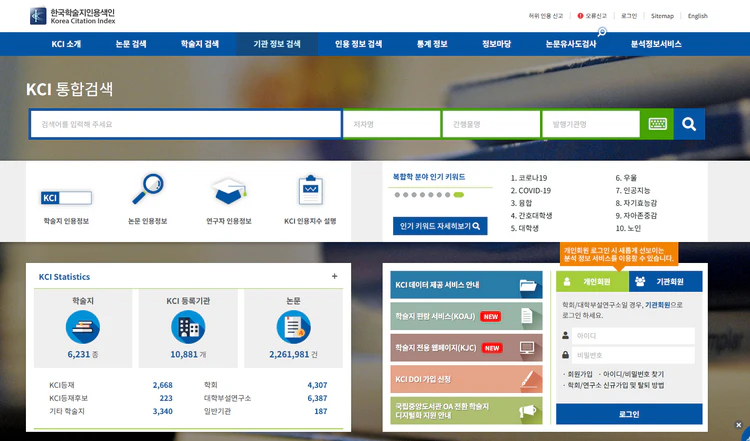Screen dimensions: 750x441
Task: Click user icon beside 아이디 field
Action: tap(565, 335)
